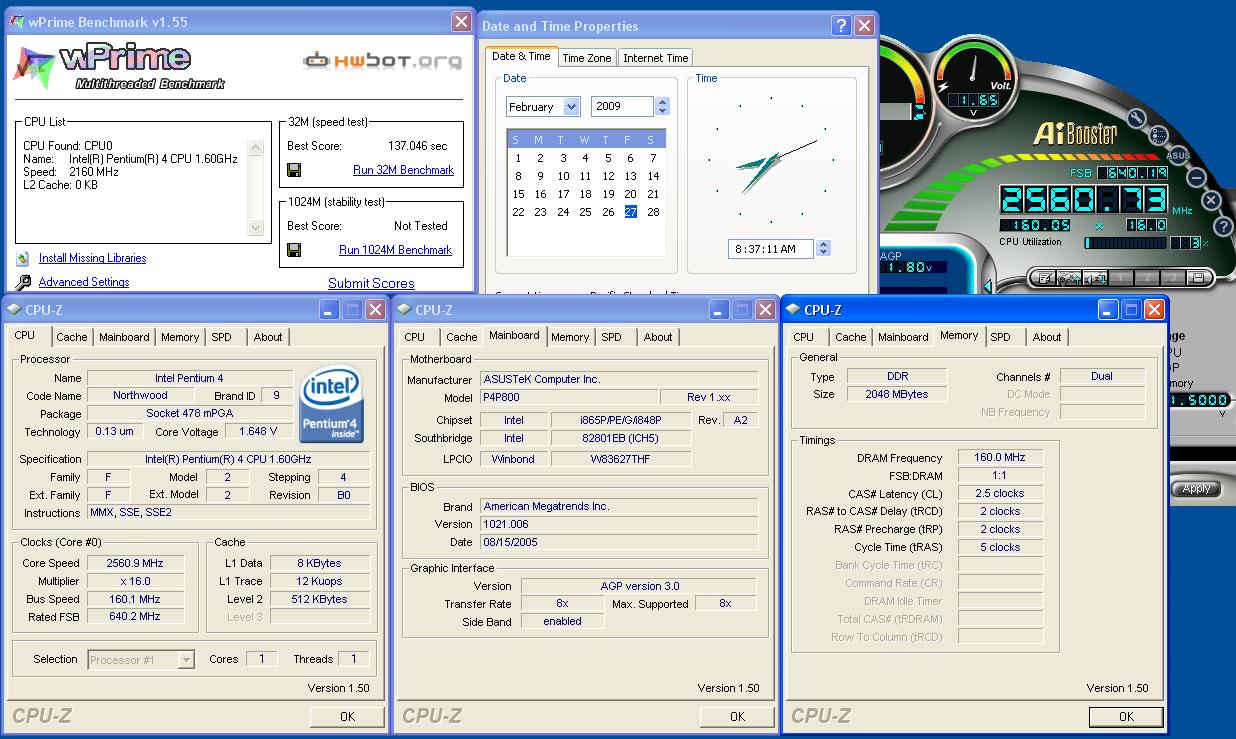Image resolution: width=1236 pixels, height=739 pixels.
Task: Open Mainboard tab in right CPU-Z window
Action: [903, 337]
